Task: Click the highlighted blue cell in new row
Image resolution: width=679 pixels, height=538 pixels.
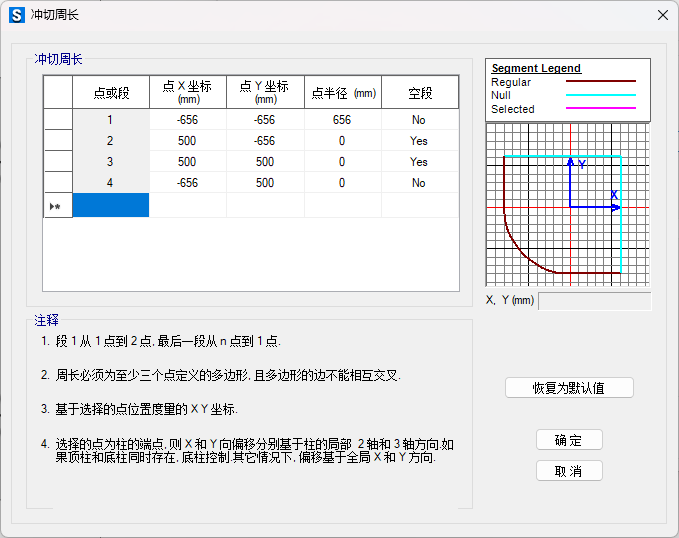Action: click(x=111, y=205)
